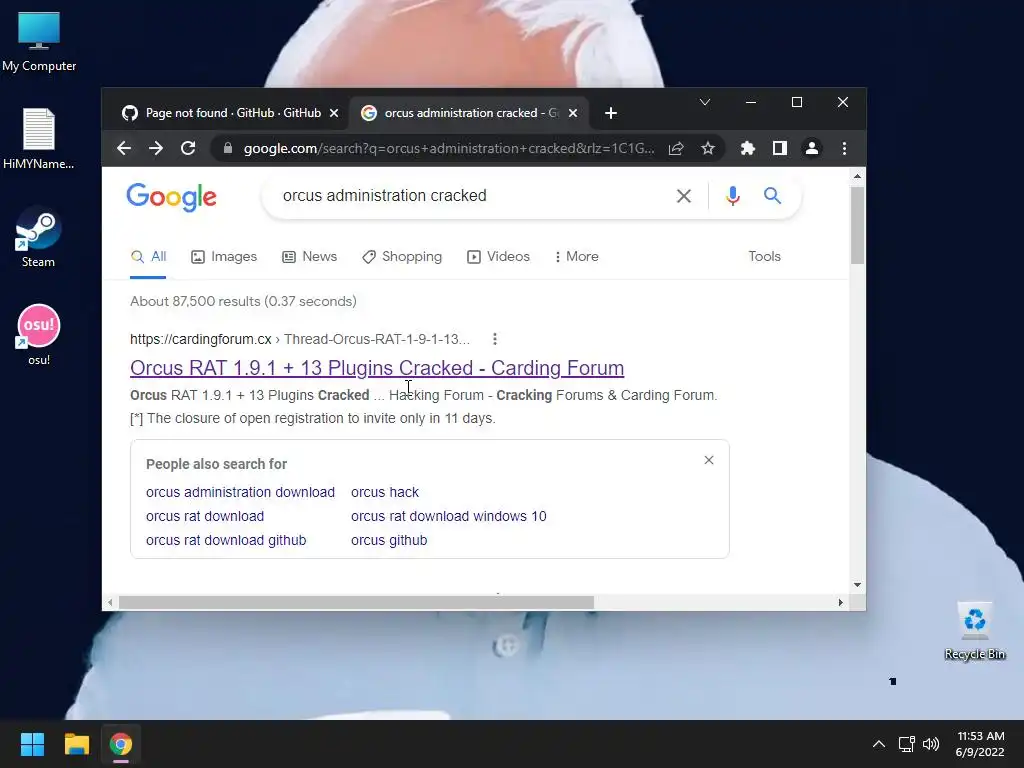Expand the More search filters menu
1024x768 pixels.
pyautogui.click(x=576, y=257)
